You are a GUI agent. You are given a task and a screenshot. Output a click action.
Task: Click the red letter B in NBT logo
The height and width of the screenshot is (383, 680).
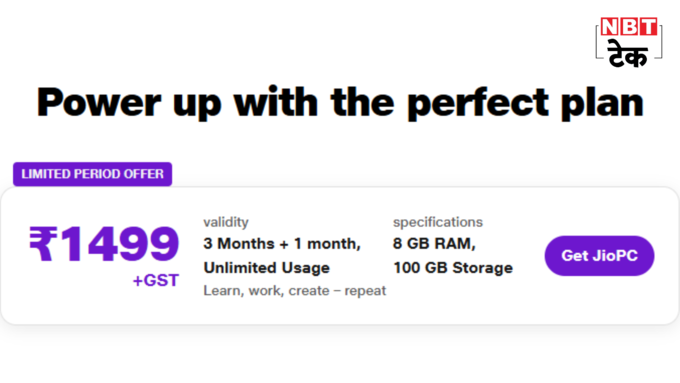629,27
